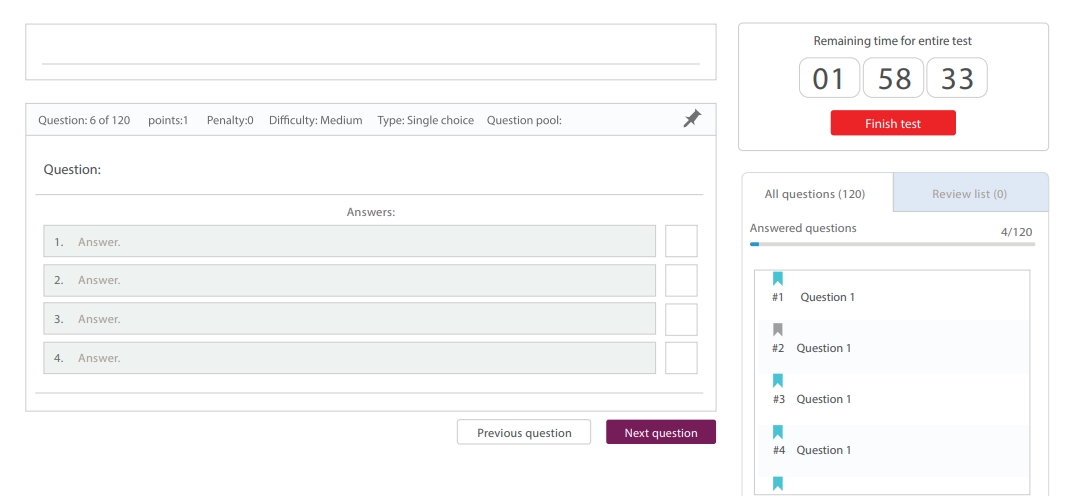
Task: Click the 'Answers:' heading above the answers
Action: (x=371, y=212)
